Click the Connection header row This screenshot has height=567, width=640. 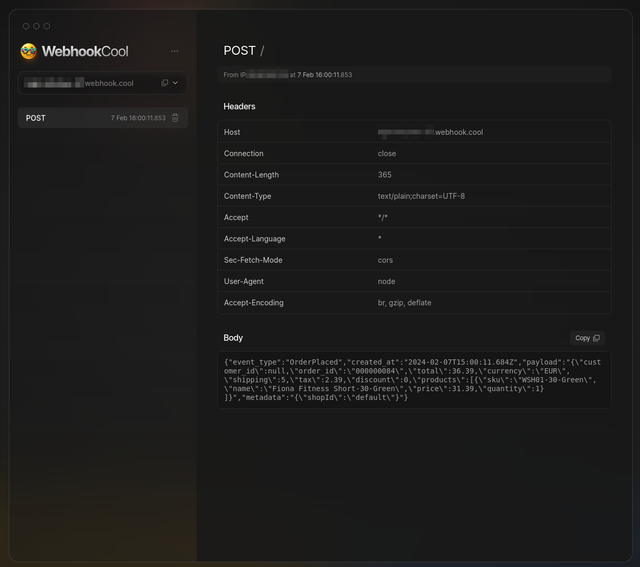point(413,153)
